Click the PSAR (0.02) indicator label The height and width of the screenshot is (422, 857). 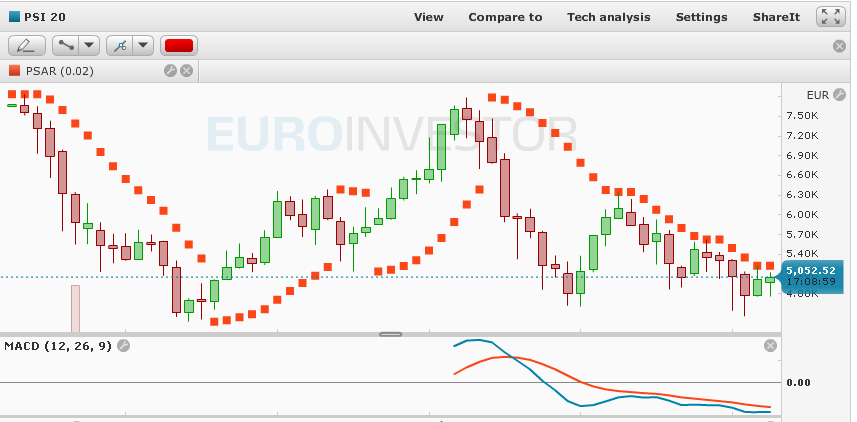click(60, 71)
